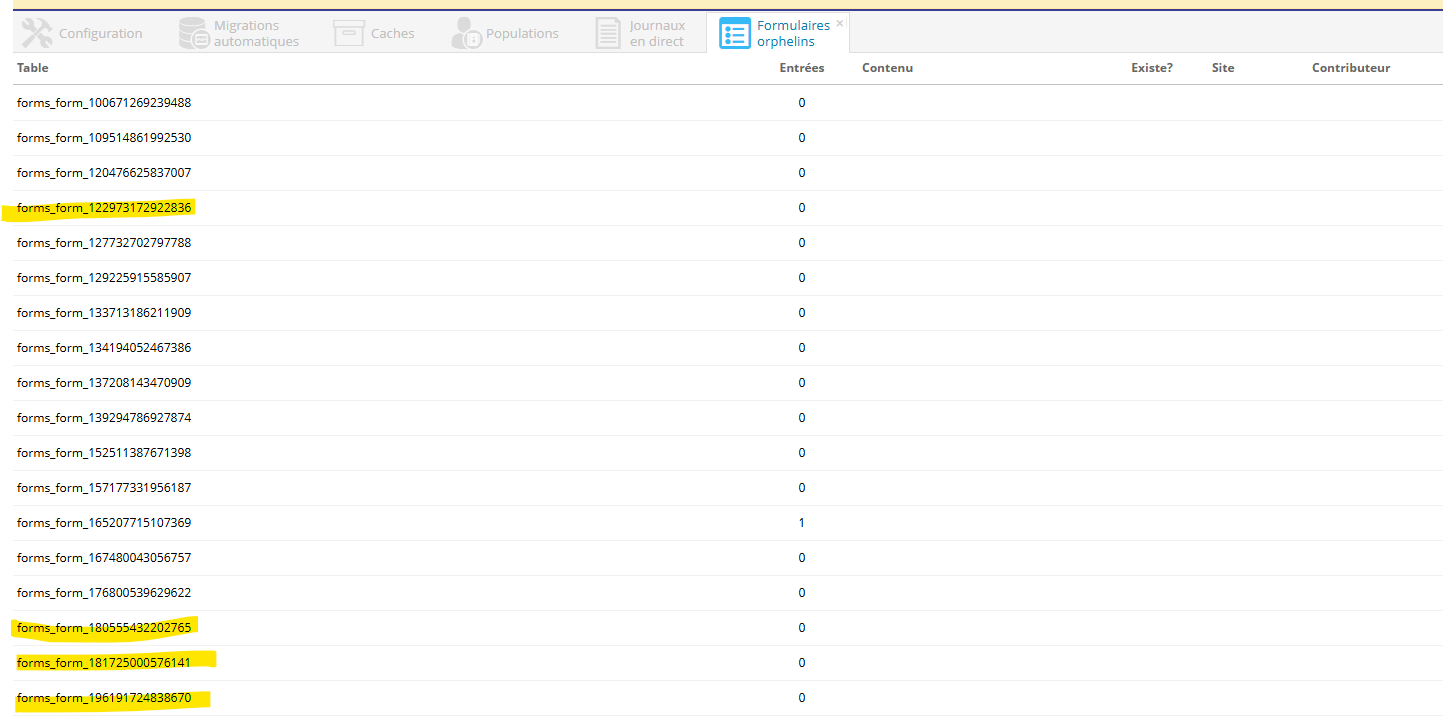
Task: Click the Populations users icon
Action: click(x=466, y=33)
